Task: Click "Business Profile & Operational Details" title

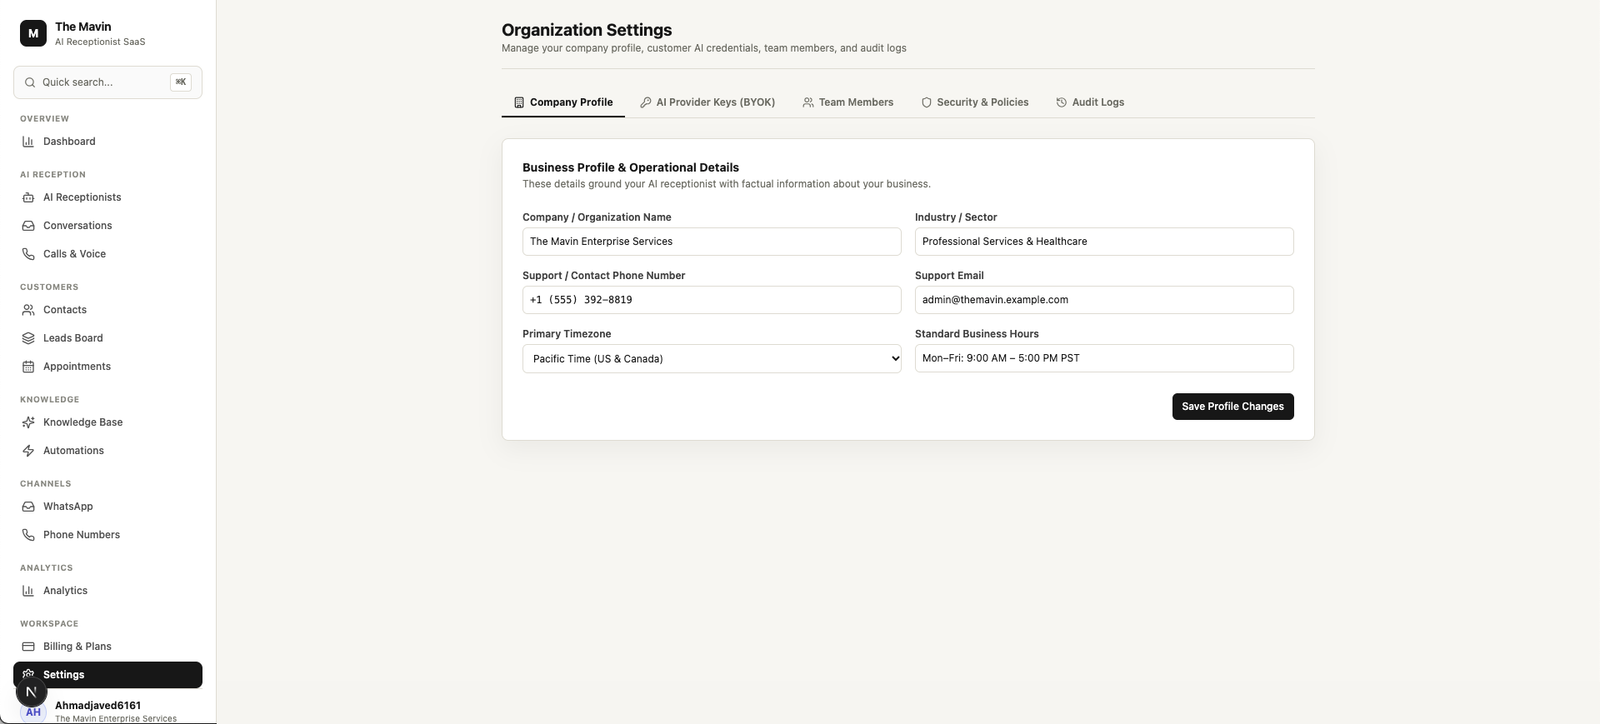Action: click(631, 167)
